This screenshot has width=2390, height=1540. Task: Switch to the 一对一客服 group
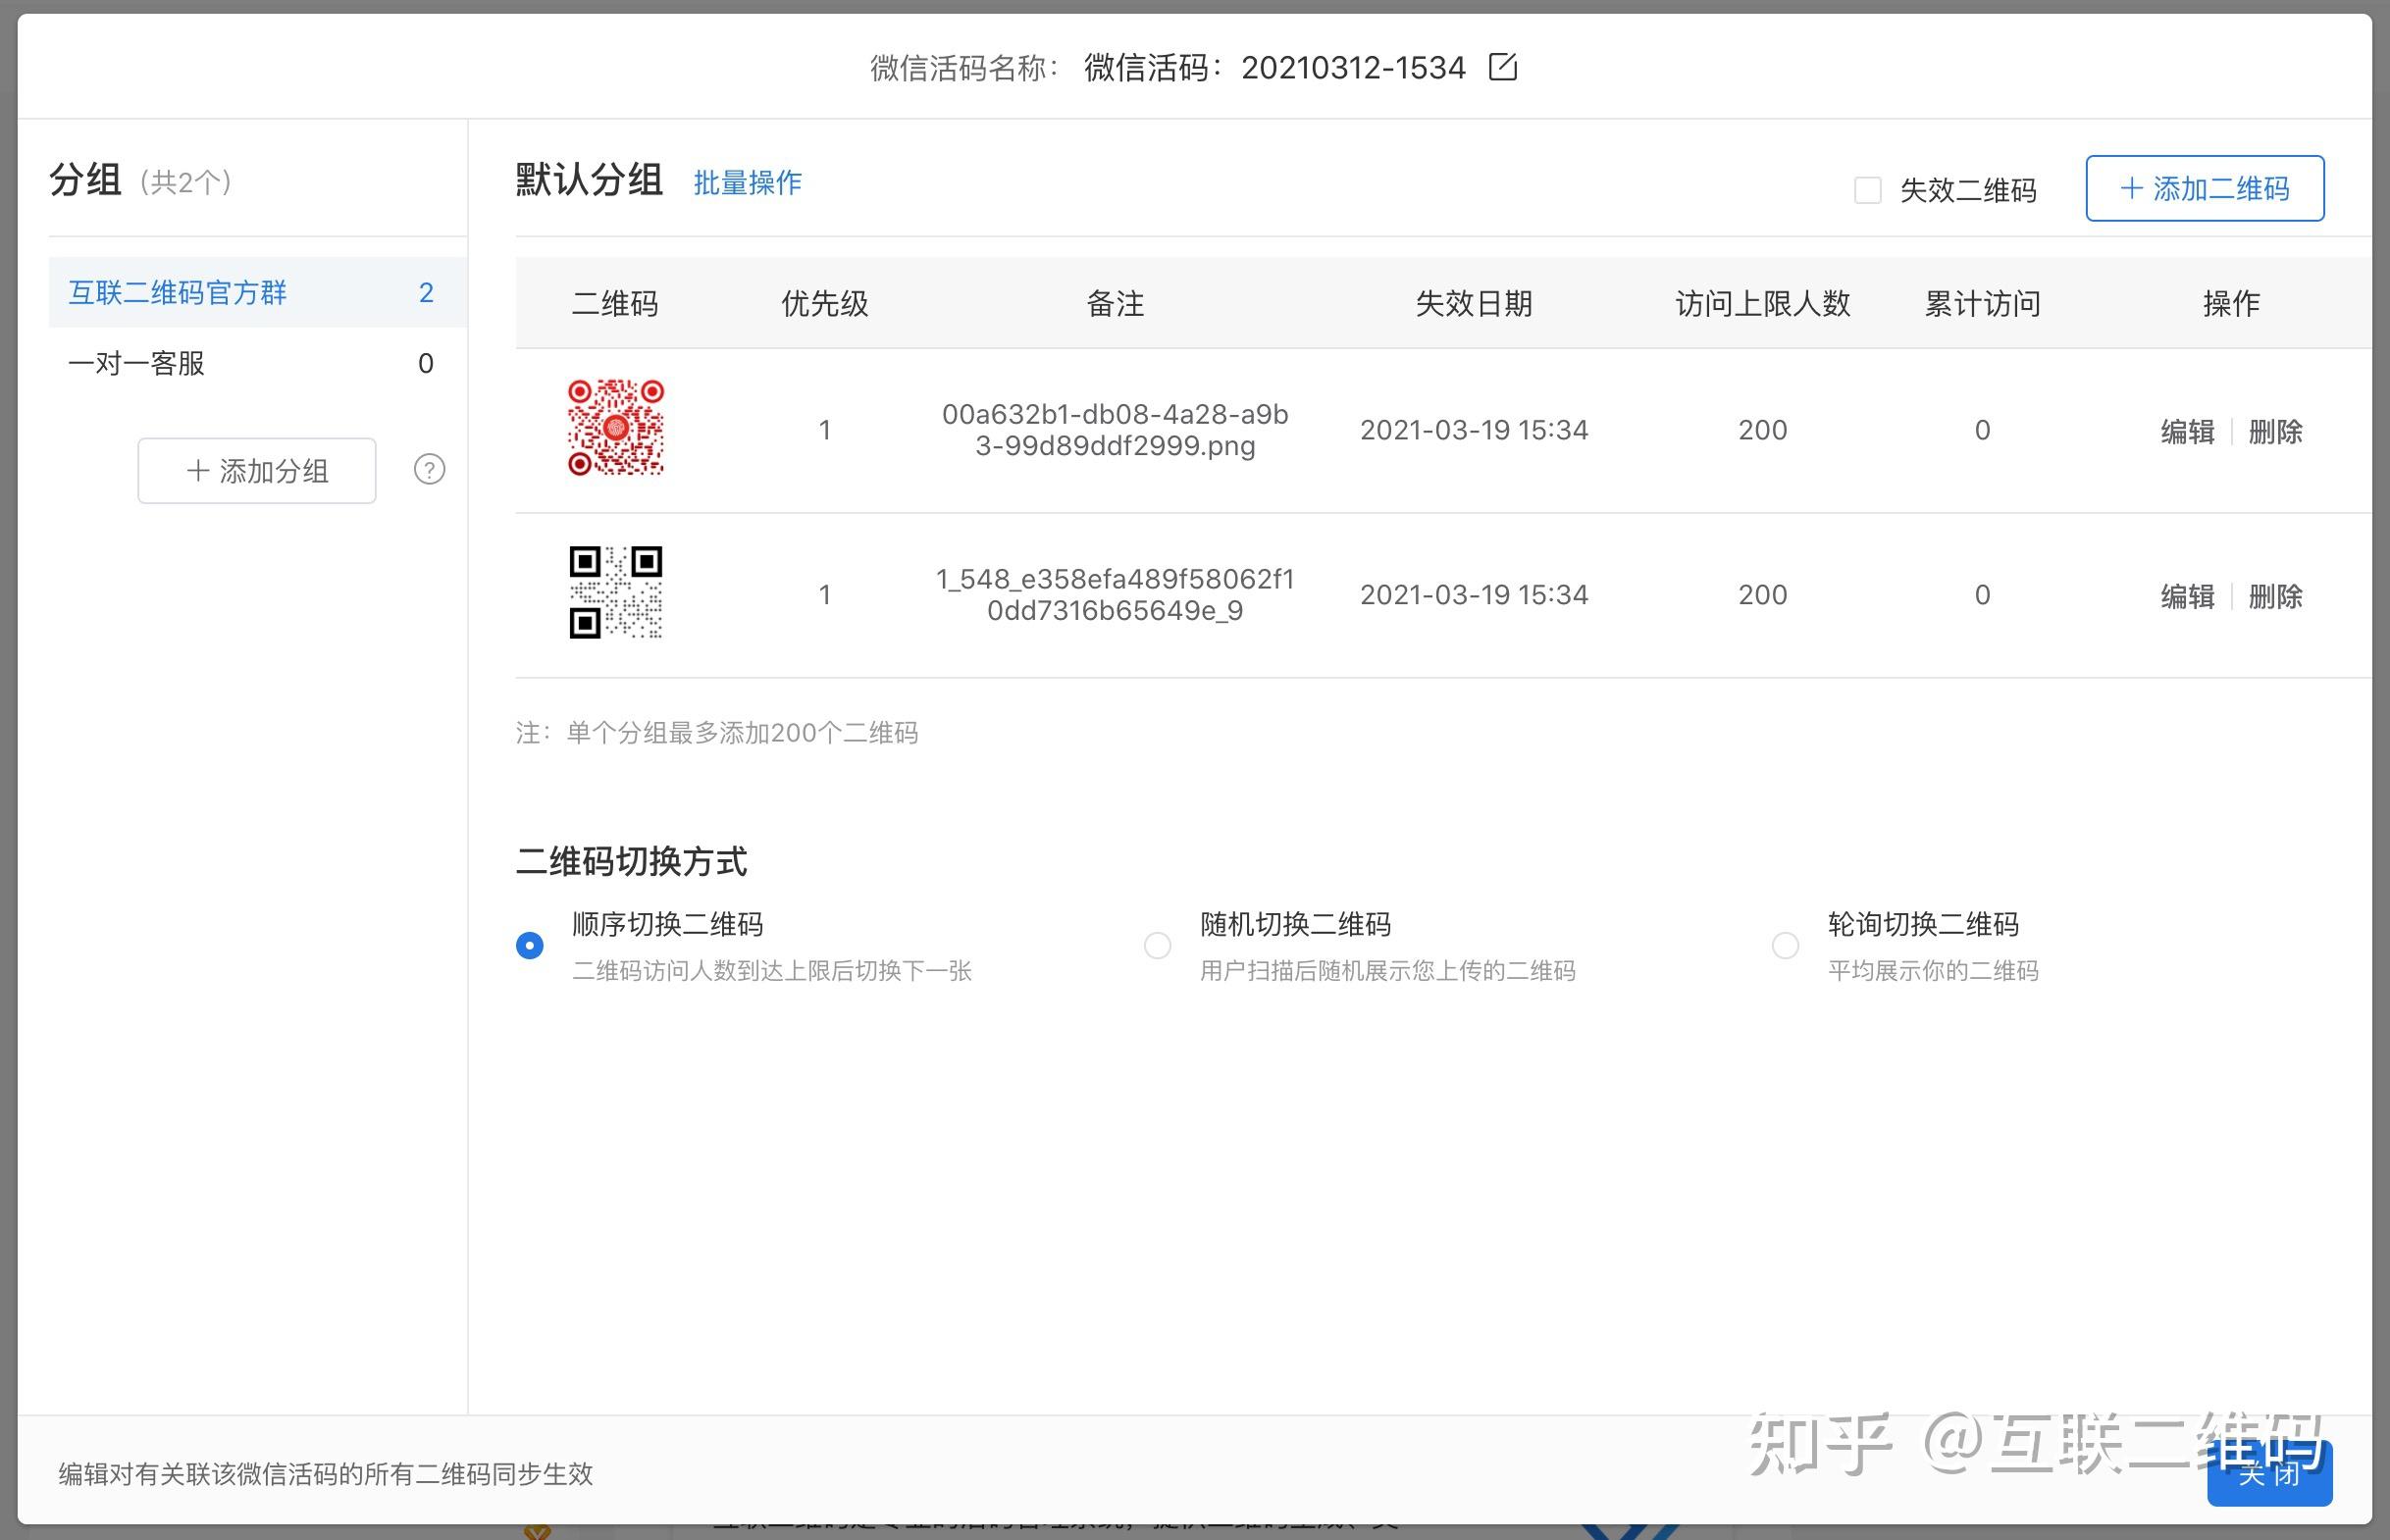pyautogui.click(x=136, y=363)
